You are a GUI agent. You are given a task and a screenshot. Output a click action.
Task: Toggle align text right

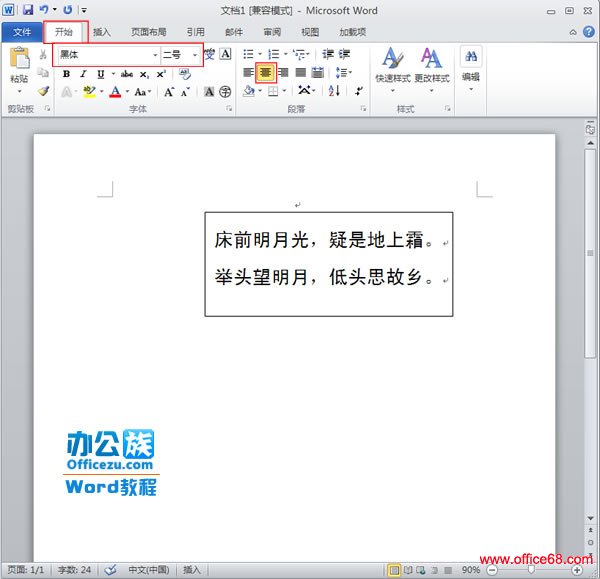(x=284, y=72)
